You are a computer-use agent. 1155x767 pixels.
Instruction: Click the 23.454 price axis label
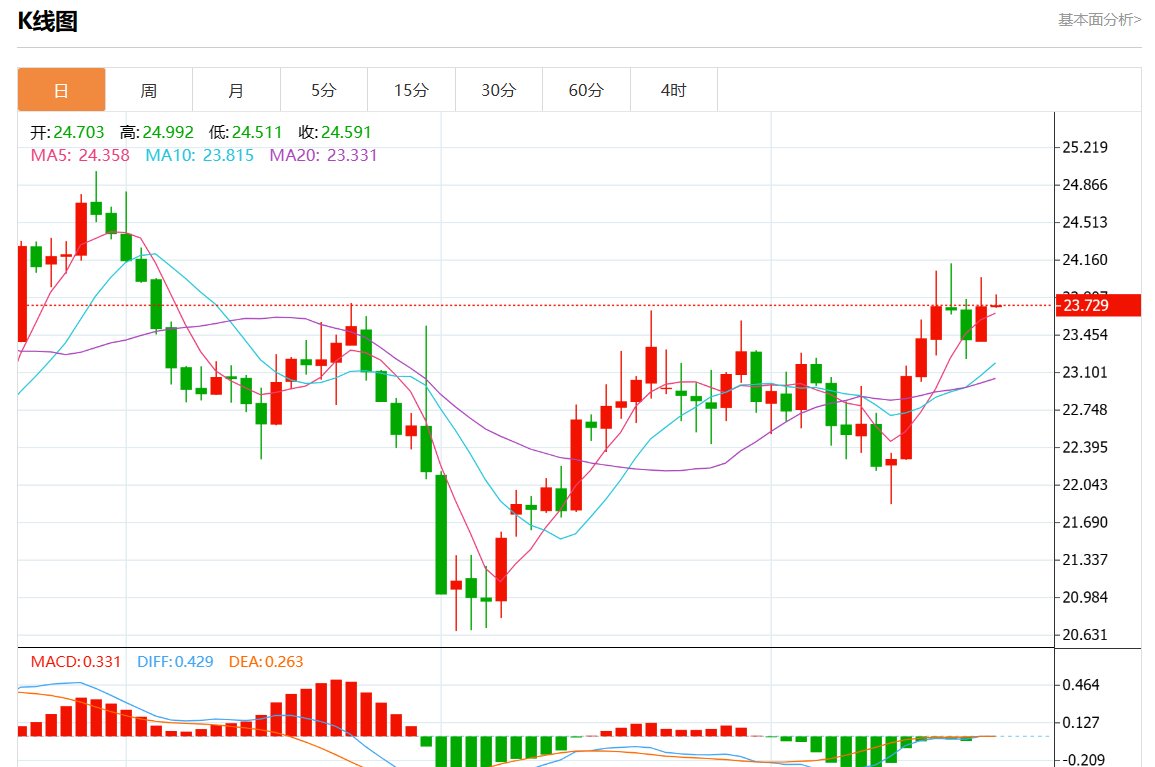pyautogui.click(x=1085, y=335)
